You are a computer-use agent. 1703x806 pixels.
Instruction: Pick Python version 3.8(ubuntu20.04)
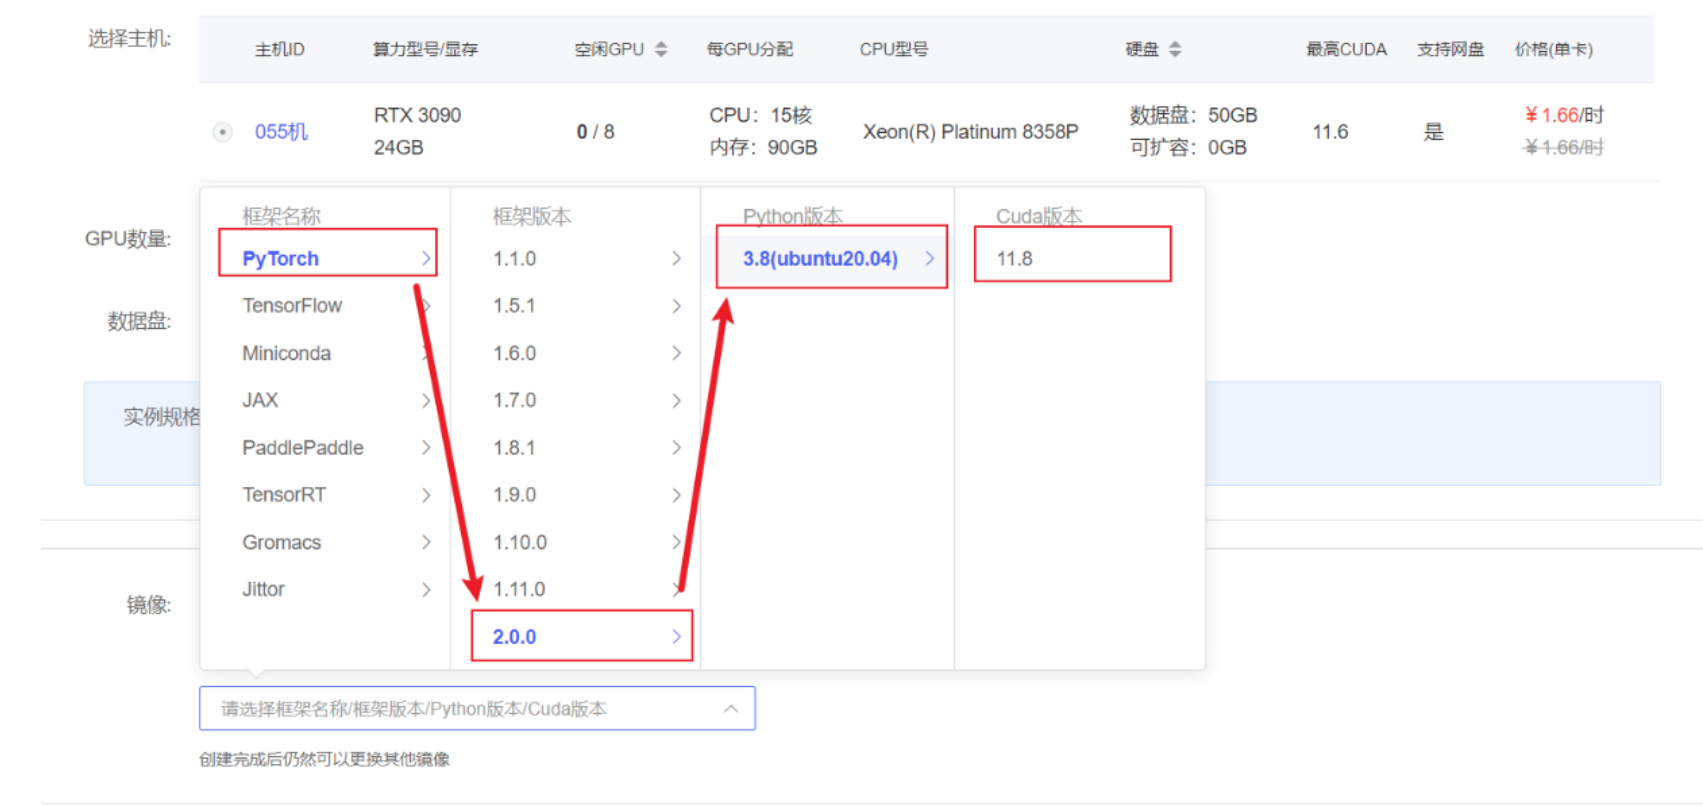click(x=820, y=259)
